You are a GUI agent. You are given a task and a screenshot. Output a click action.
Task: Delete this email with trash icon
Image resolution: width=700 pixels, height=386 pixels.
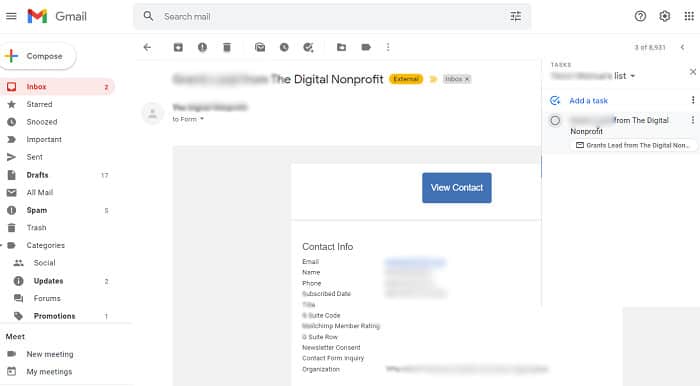tap(227, 47)
